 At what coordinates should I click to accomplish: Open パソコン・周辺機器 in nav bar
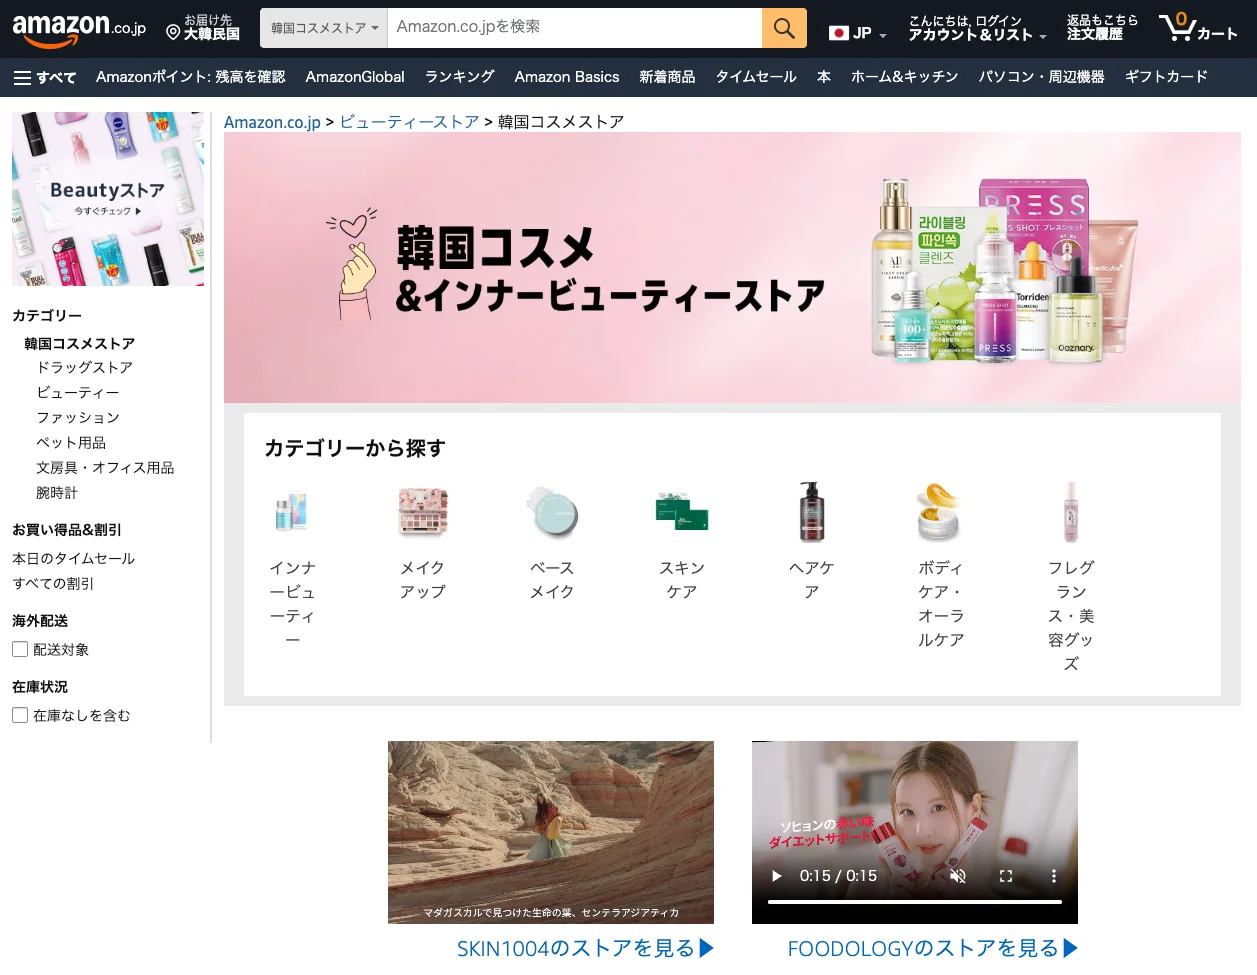tap(1041, 77)
